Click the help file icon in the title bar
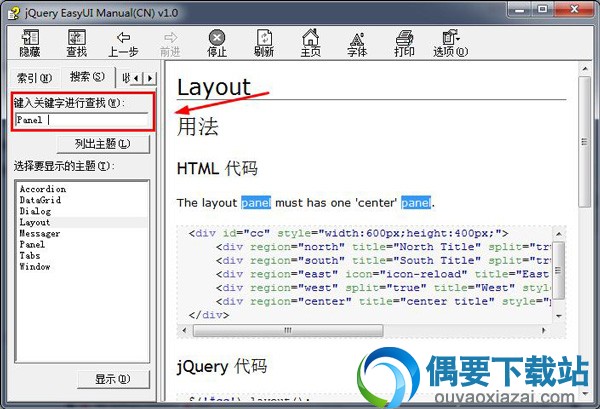 [14, 13]
